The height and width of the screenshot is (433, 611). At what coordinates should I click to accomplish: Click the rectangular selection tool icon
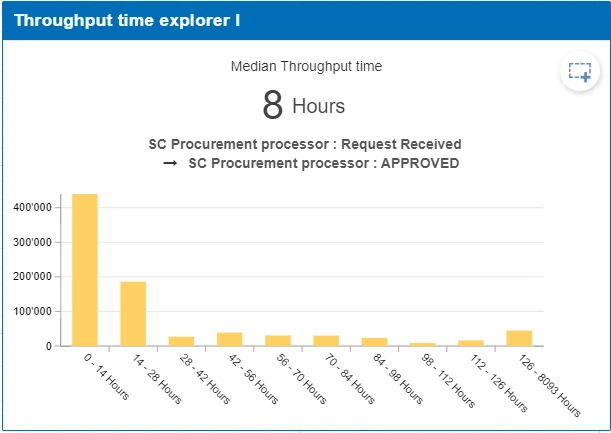tap(580, 72)
